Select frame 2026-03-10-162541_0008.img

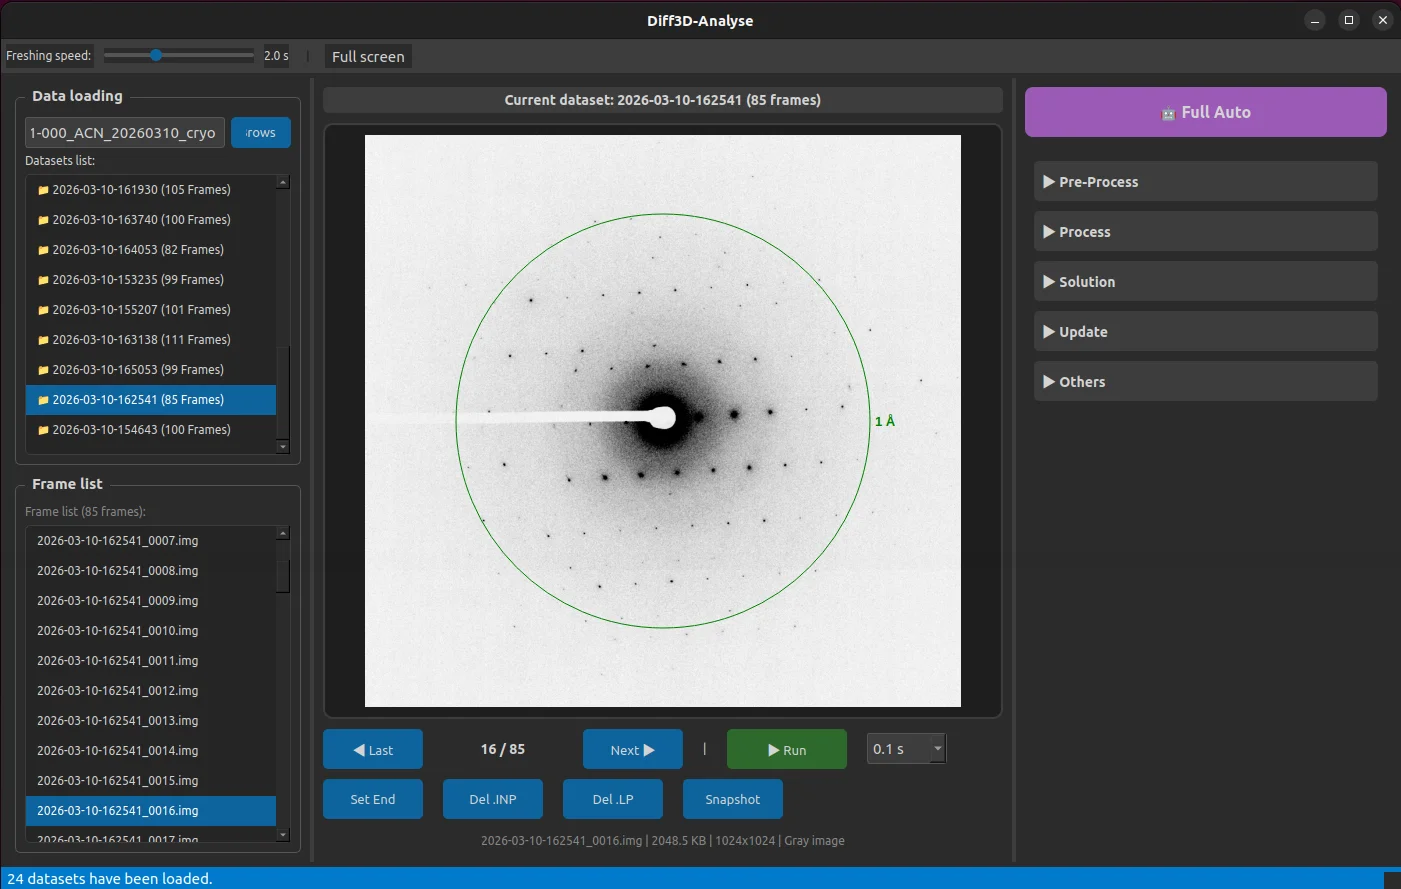click(150, 570)
